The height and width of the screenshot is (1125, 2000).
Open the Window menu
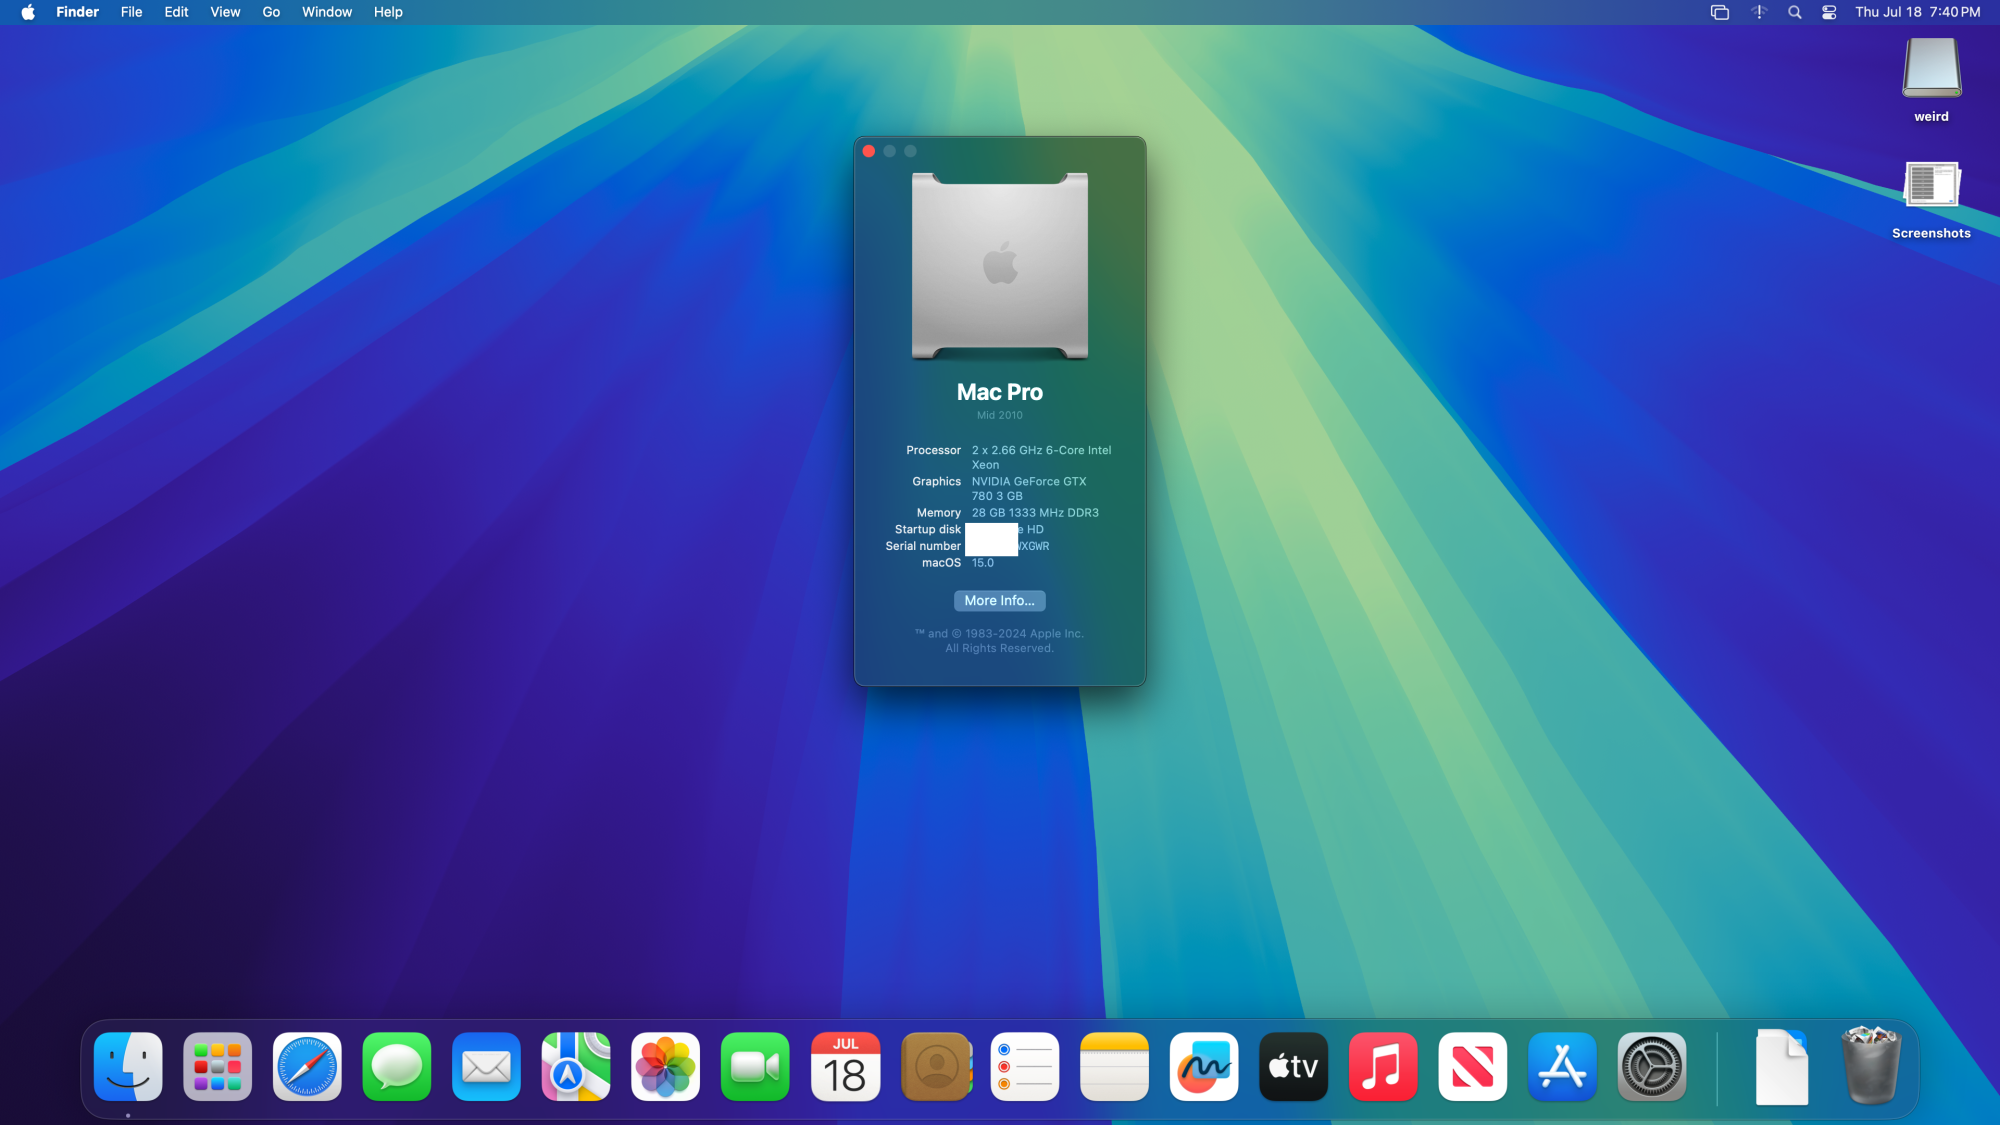(327, 12)
